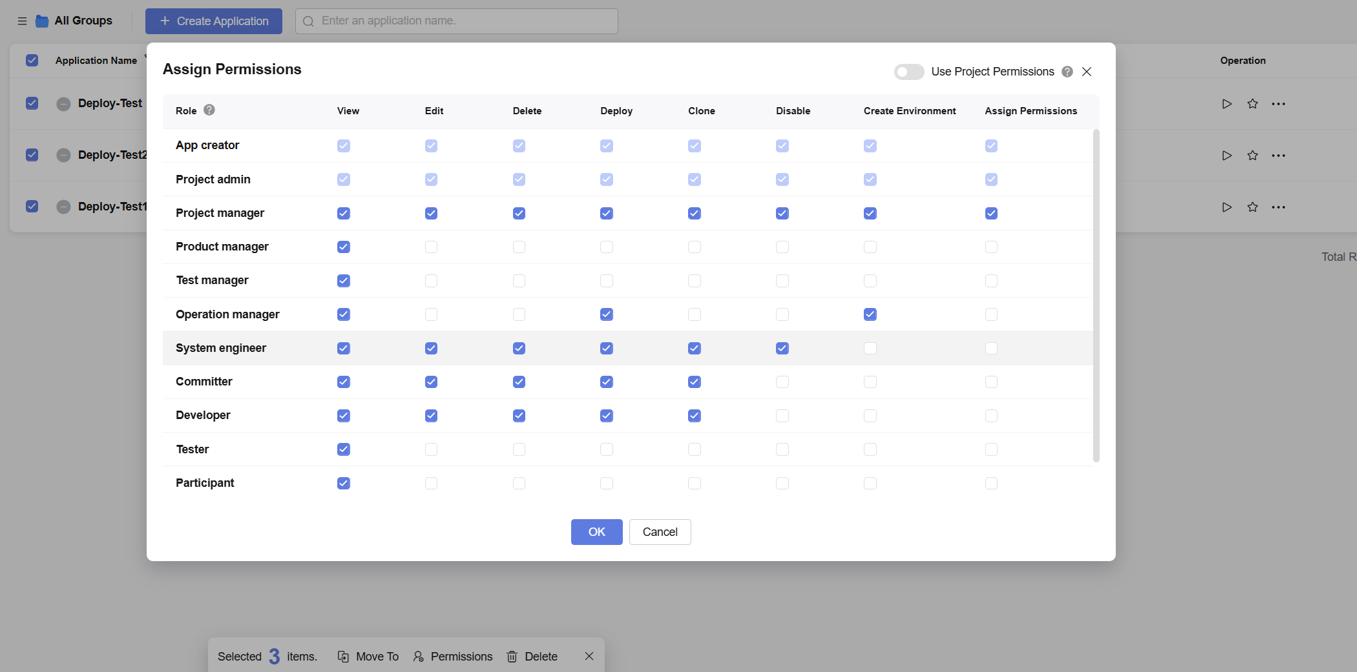Click OK to save permissions
This screenshot has width=1357, height=672.
point(597,532)
